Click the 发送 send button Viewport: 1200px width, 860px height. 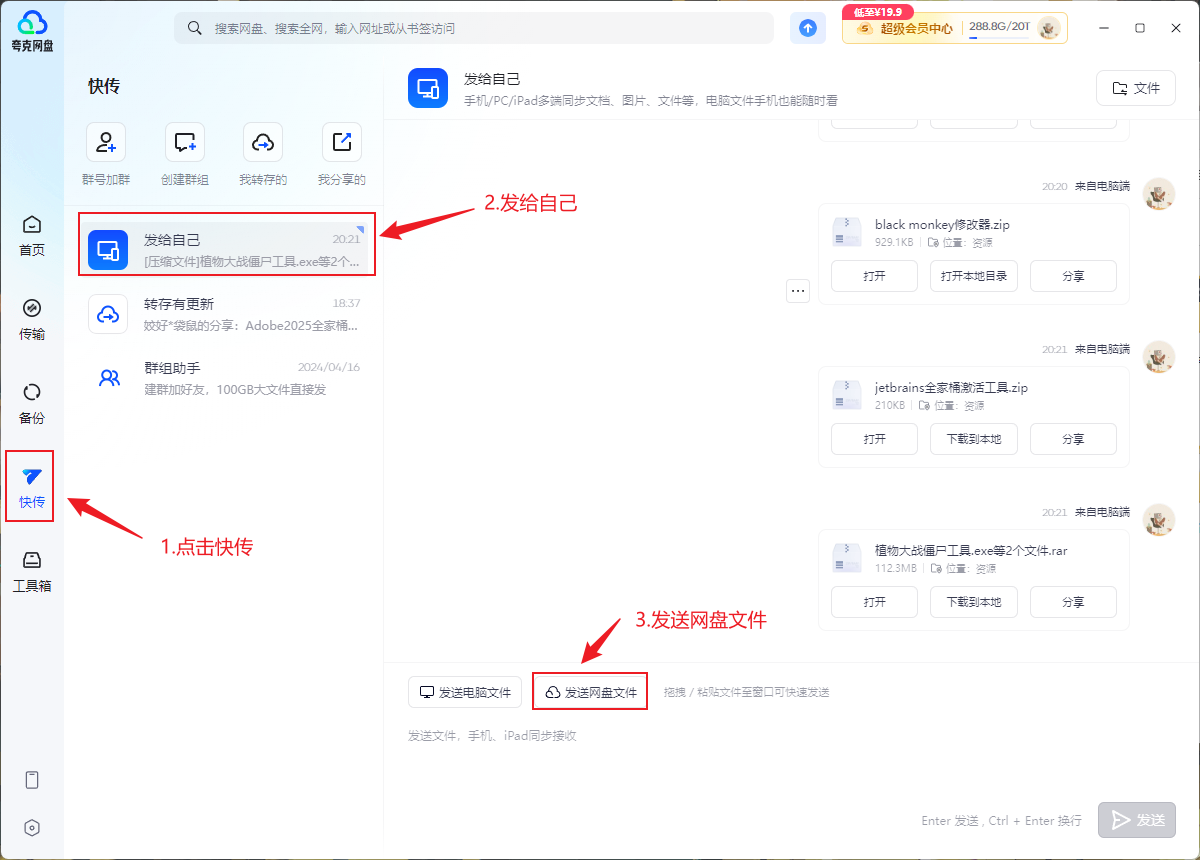(1137, 820)
